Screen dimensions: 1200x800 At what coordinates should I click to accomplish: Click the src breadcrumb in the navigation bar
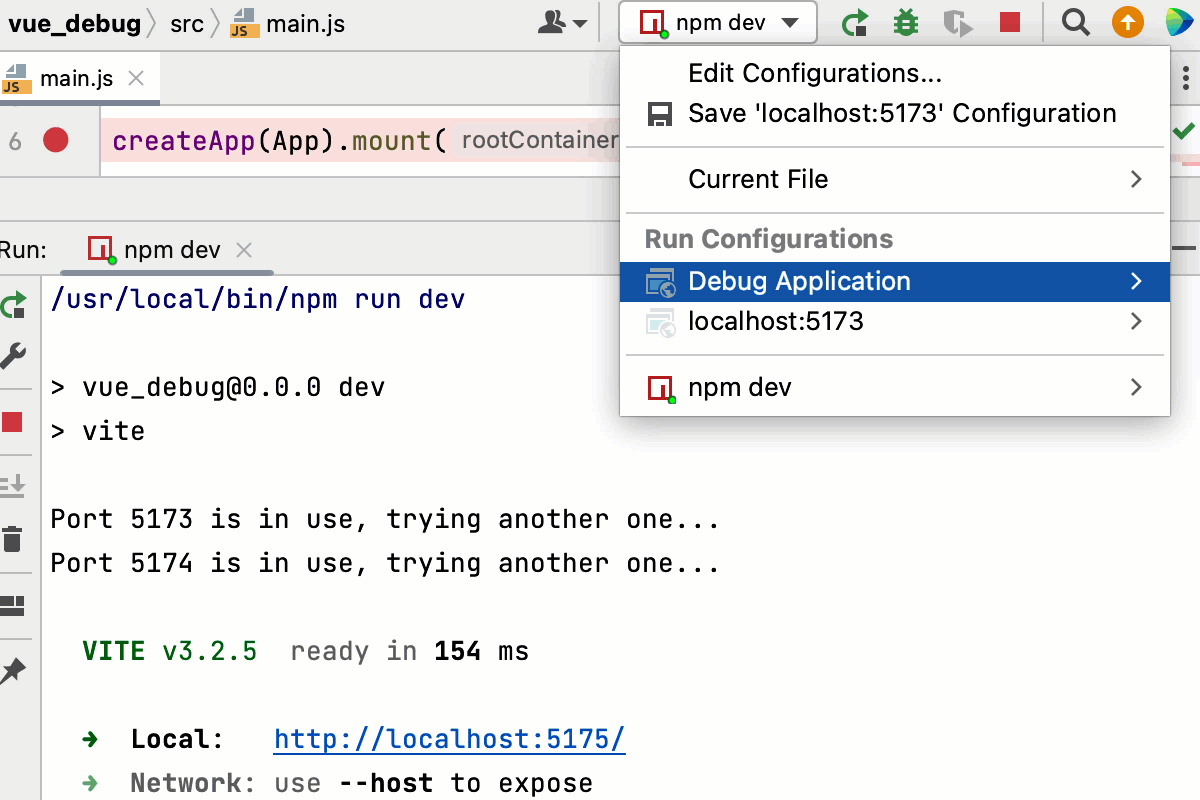(x=187, y=24)
